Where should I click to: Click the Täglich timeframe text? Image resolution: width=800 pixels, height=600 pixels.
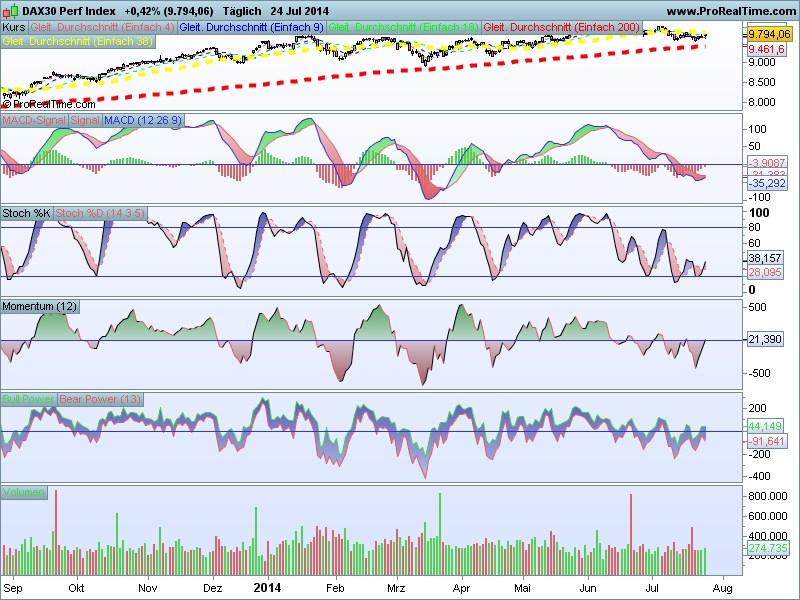(x=242, y=11)
